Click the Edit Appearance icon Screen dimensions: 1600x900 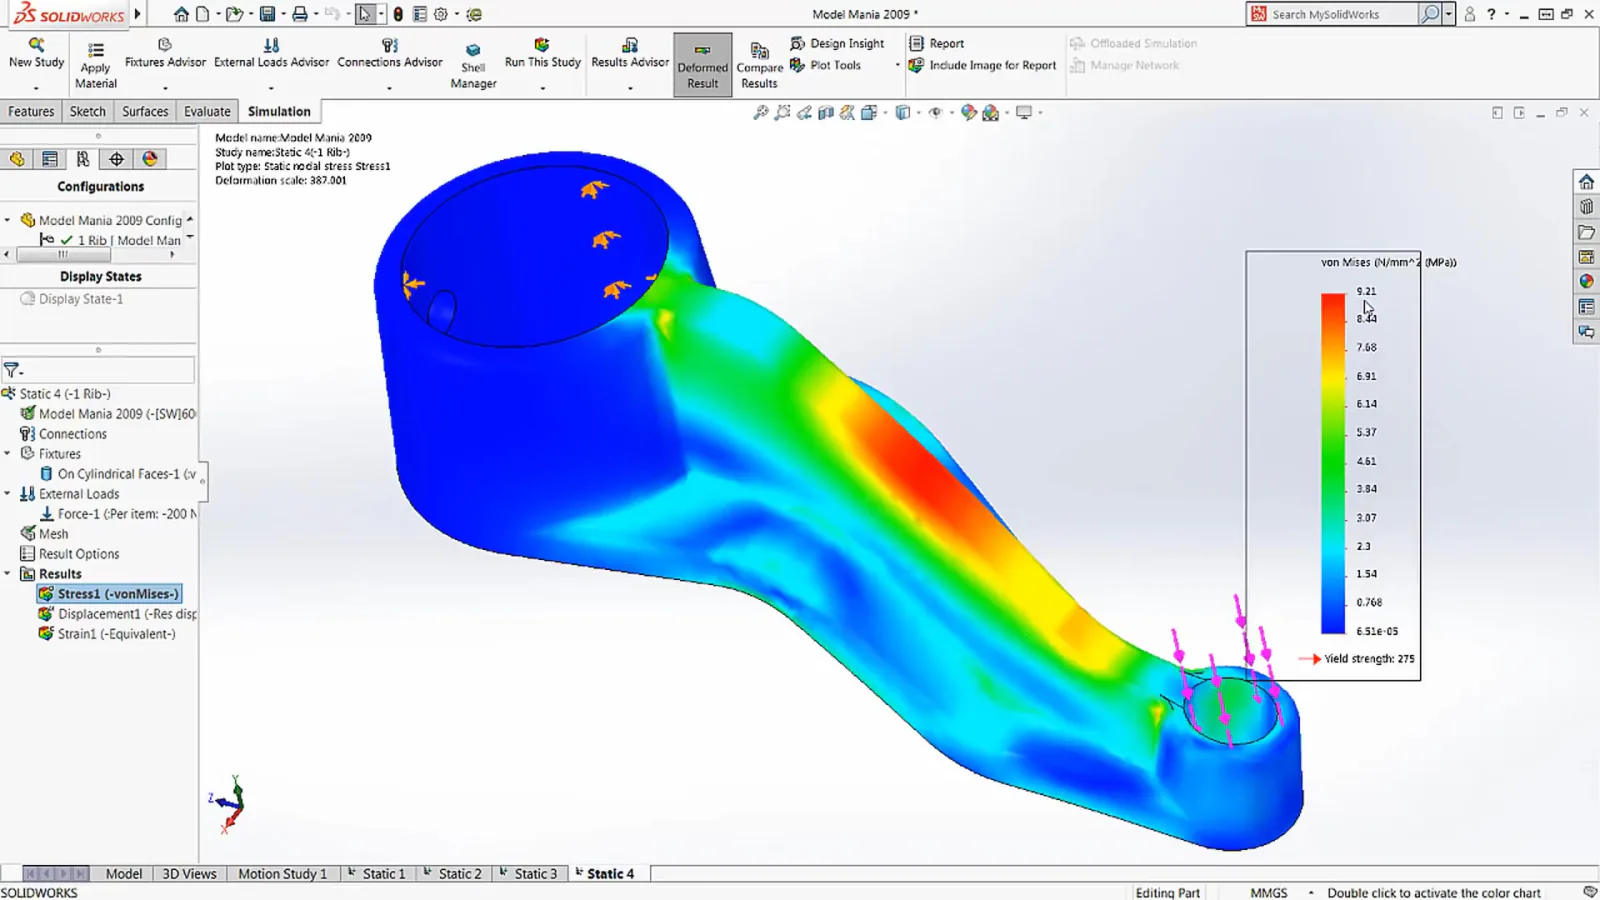pyautogui.click(x=968, y=113)
